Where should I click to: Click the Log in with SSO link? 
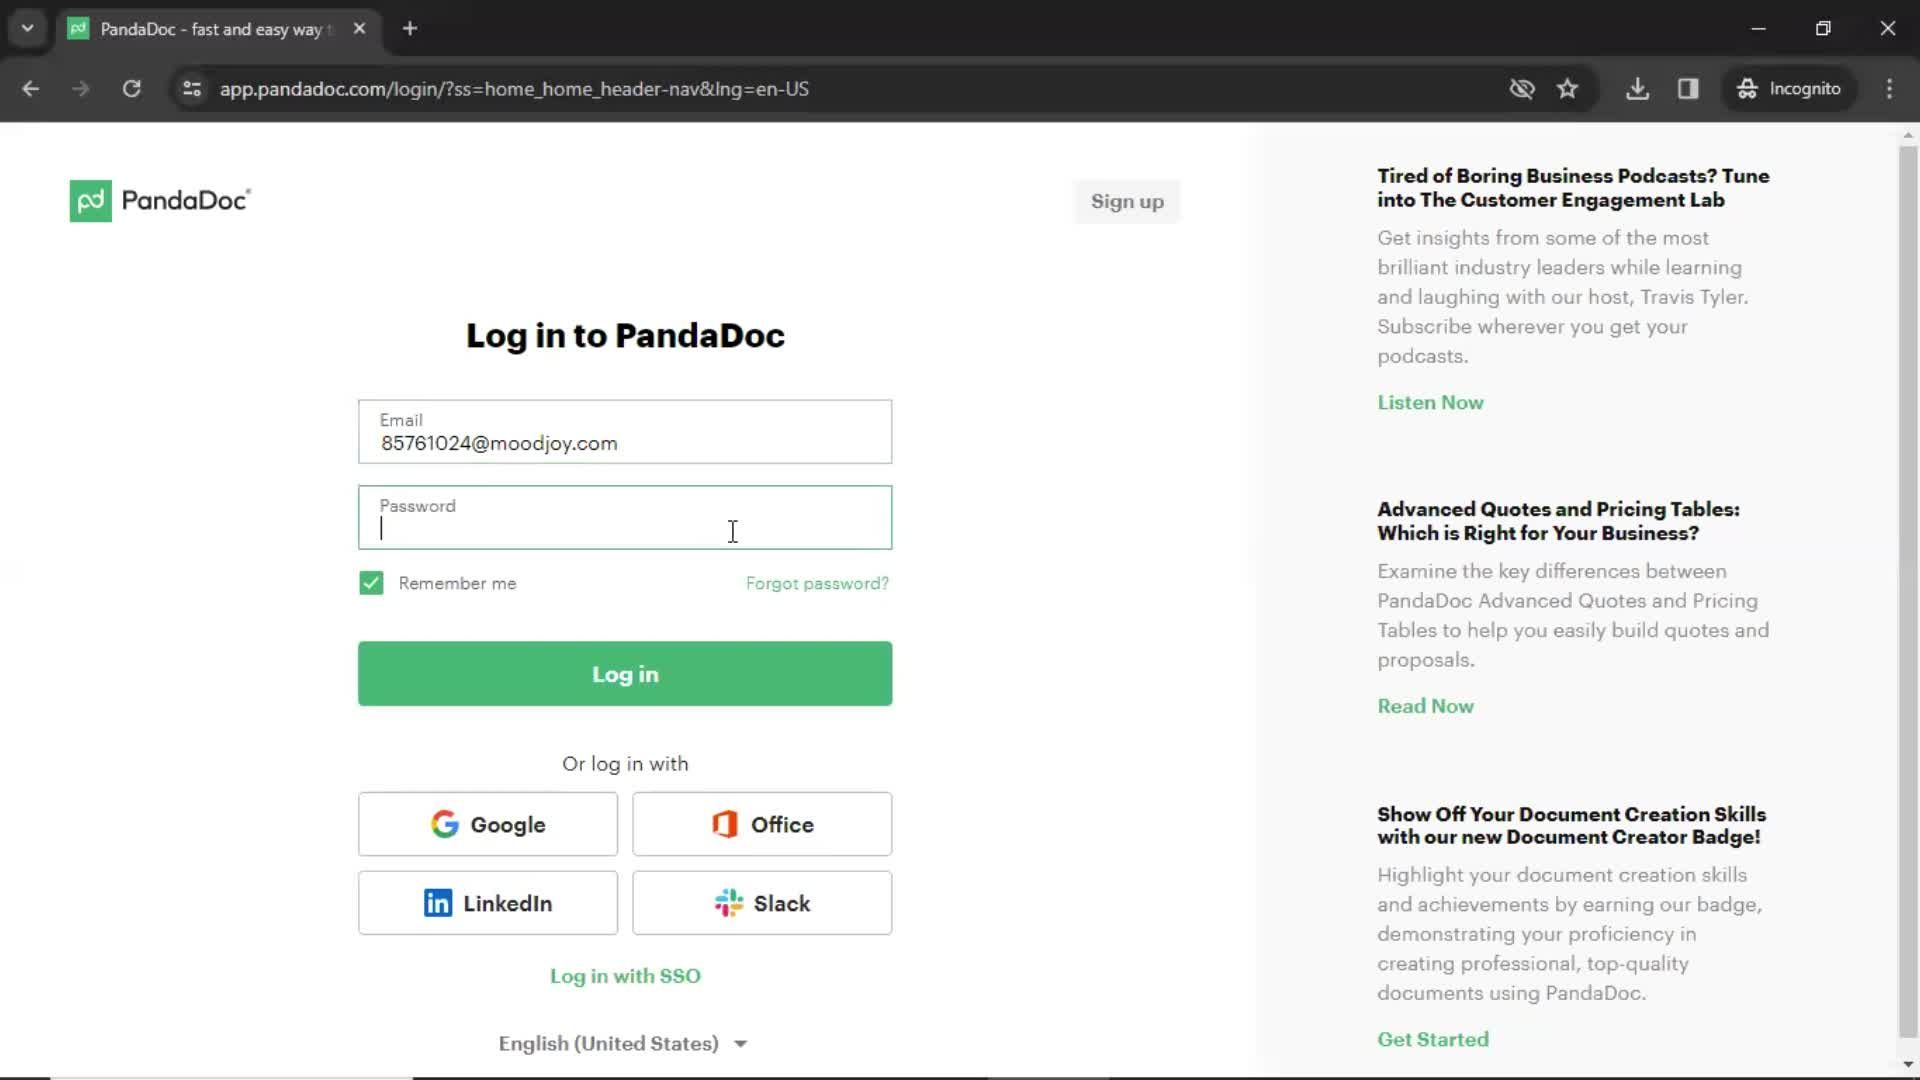click(625, 976)
